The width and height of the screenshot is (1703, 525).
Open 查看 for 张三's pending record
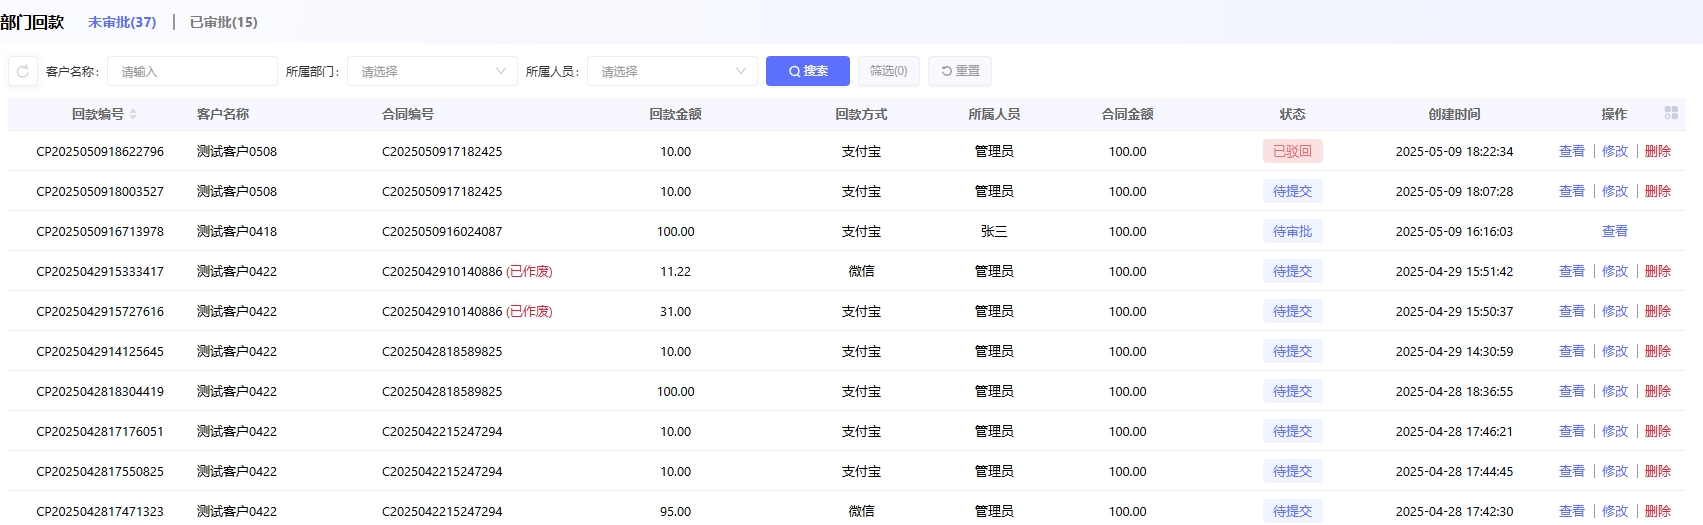tap(1614, 231)
